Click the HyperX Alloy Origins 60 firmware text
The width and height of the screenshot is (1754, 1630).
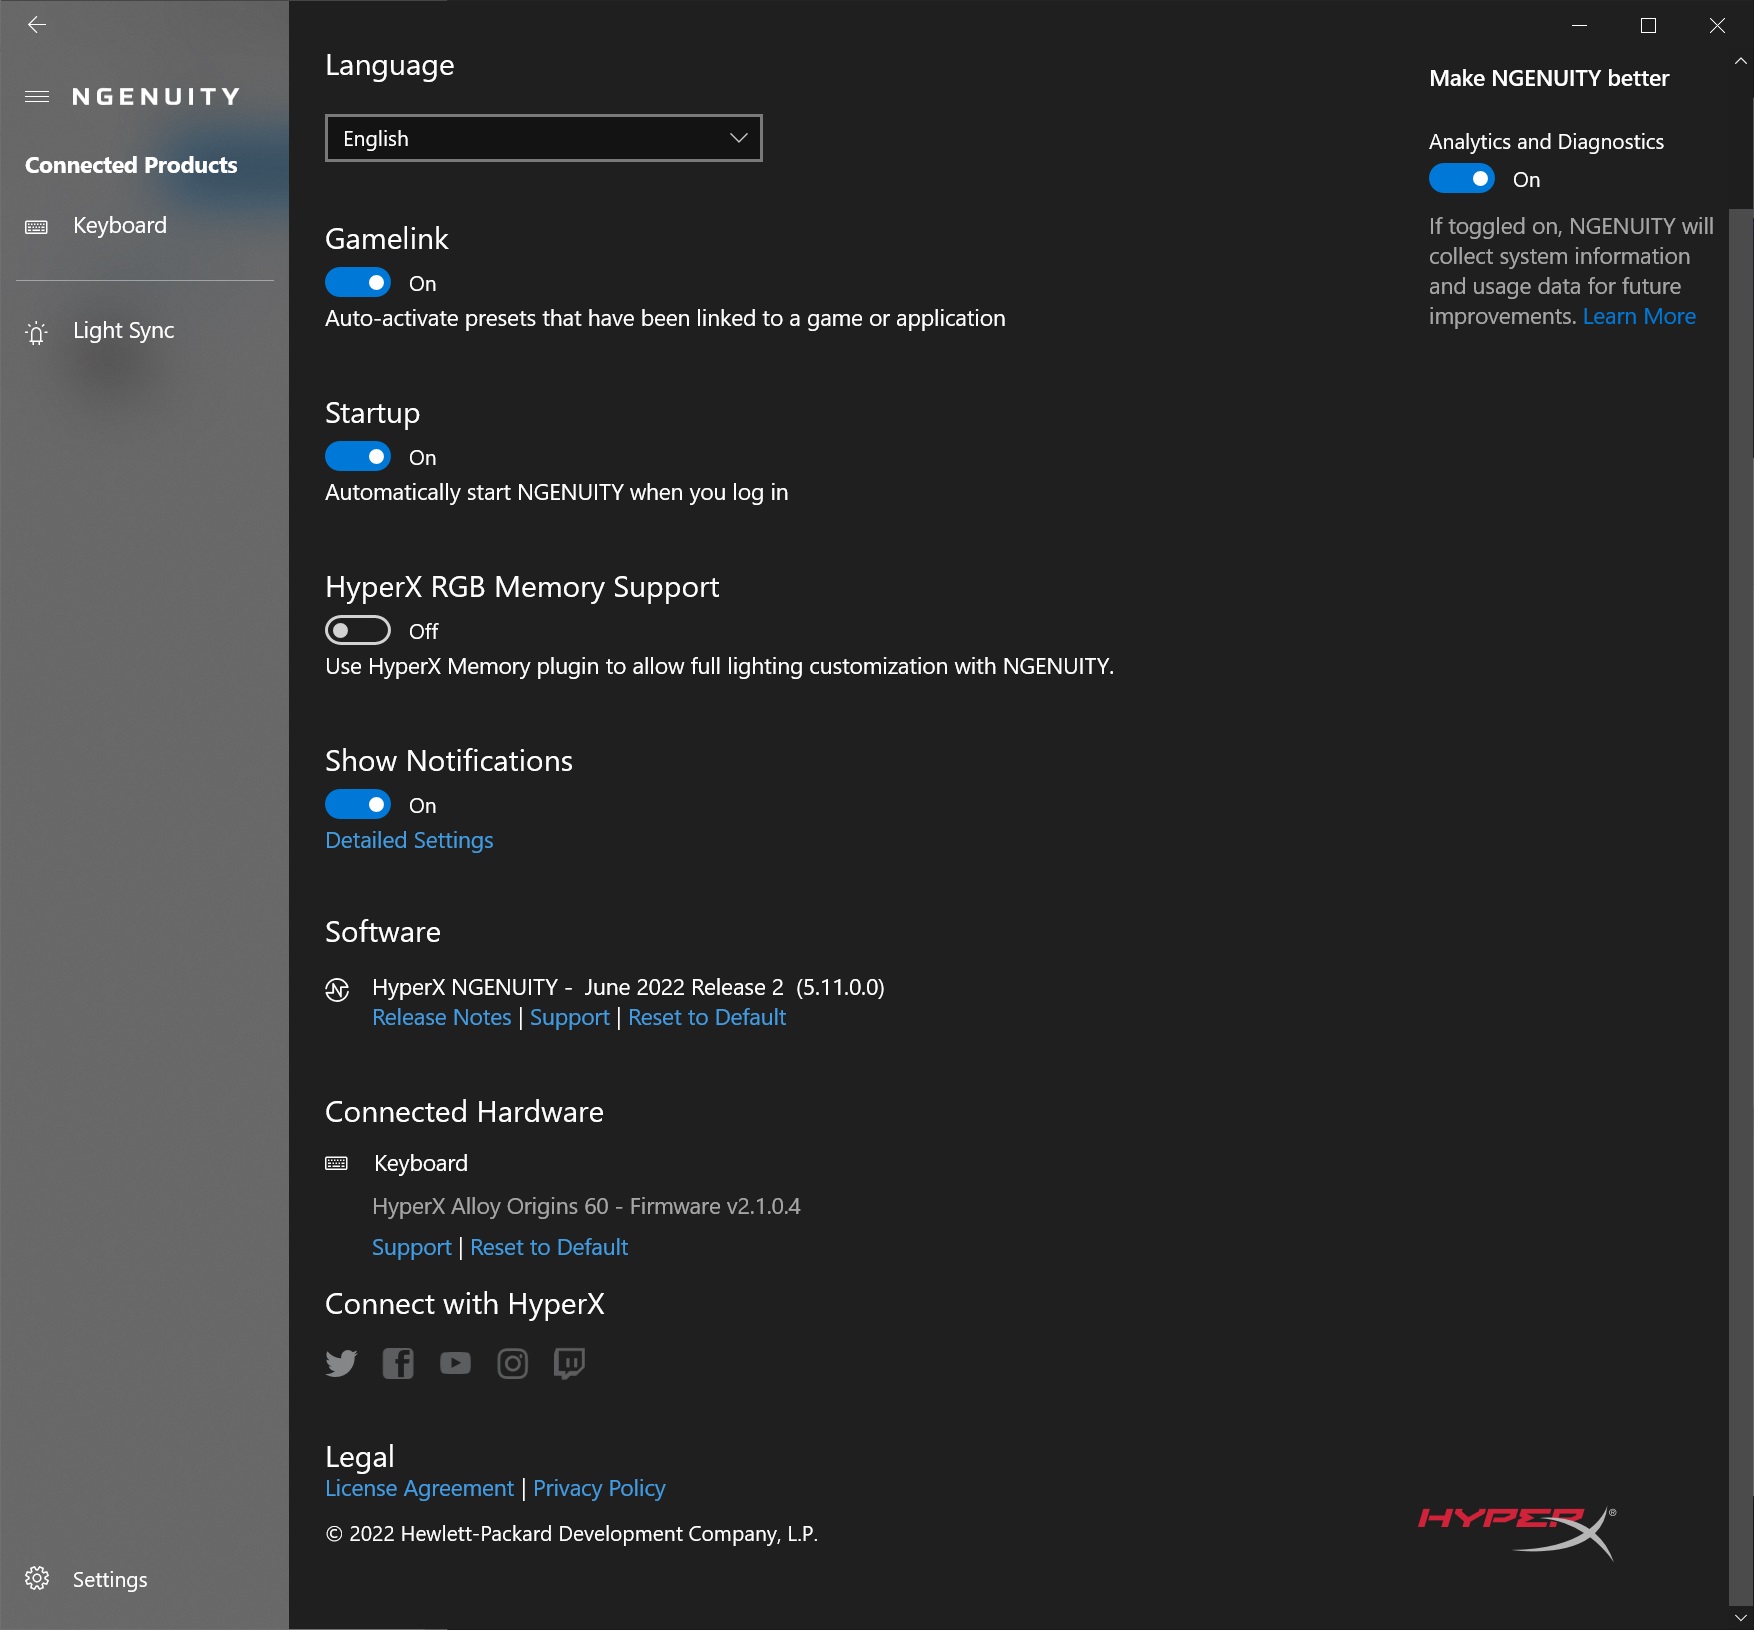pos(586,1206)
